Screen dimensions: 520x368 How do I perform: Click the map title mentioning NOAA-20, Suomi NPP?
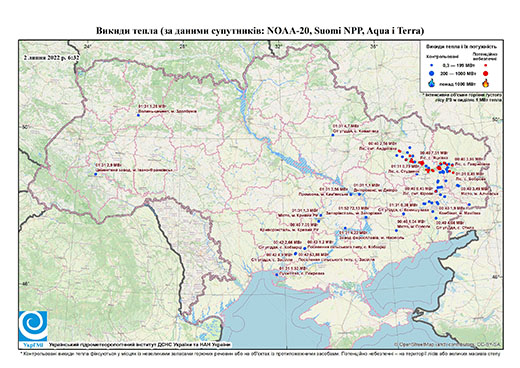260,31
